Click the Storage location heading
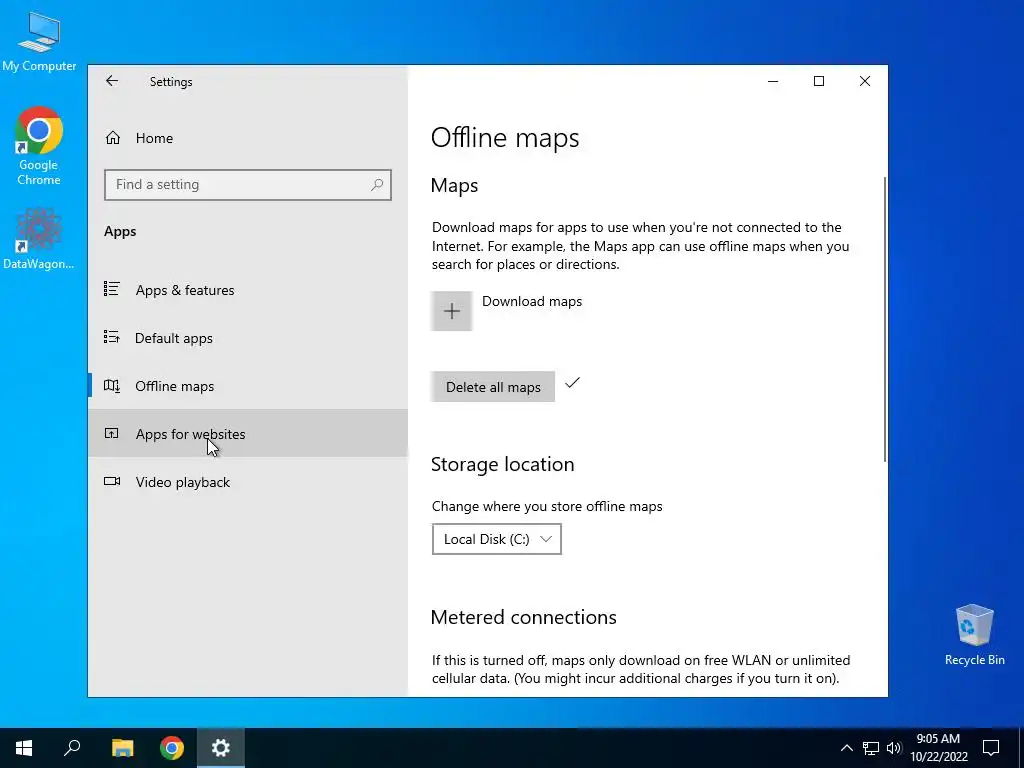The height and width of the screenshot is (768, 1024). tap(502, 464)
